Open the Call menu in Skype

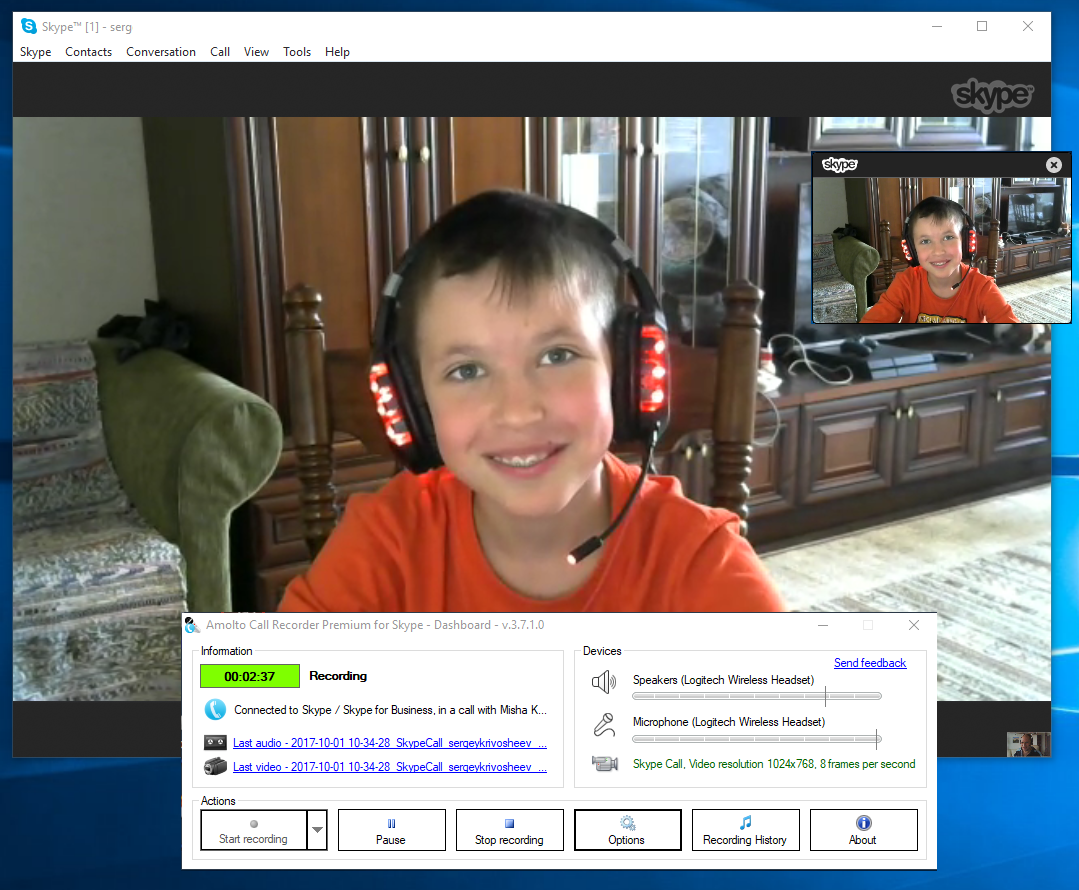coord(220,52)
